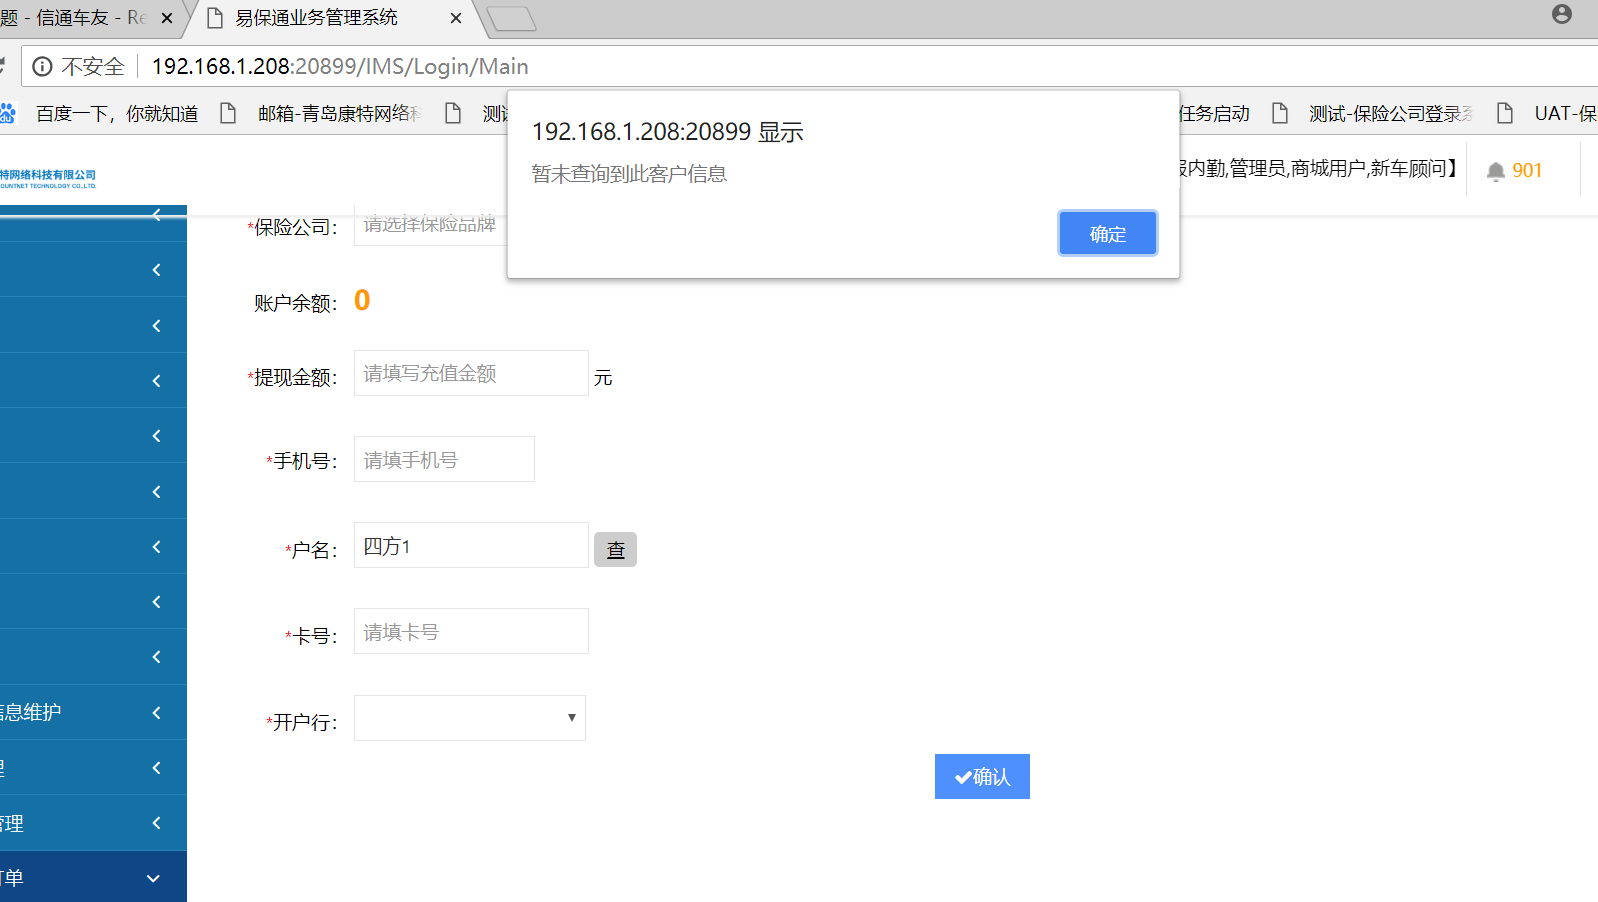The image size is (1598, 902).
Task: Click the page icon of 邮箱-青岛康特网络 bookmark
Action: coord(228,113)
